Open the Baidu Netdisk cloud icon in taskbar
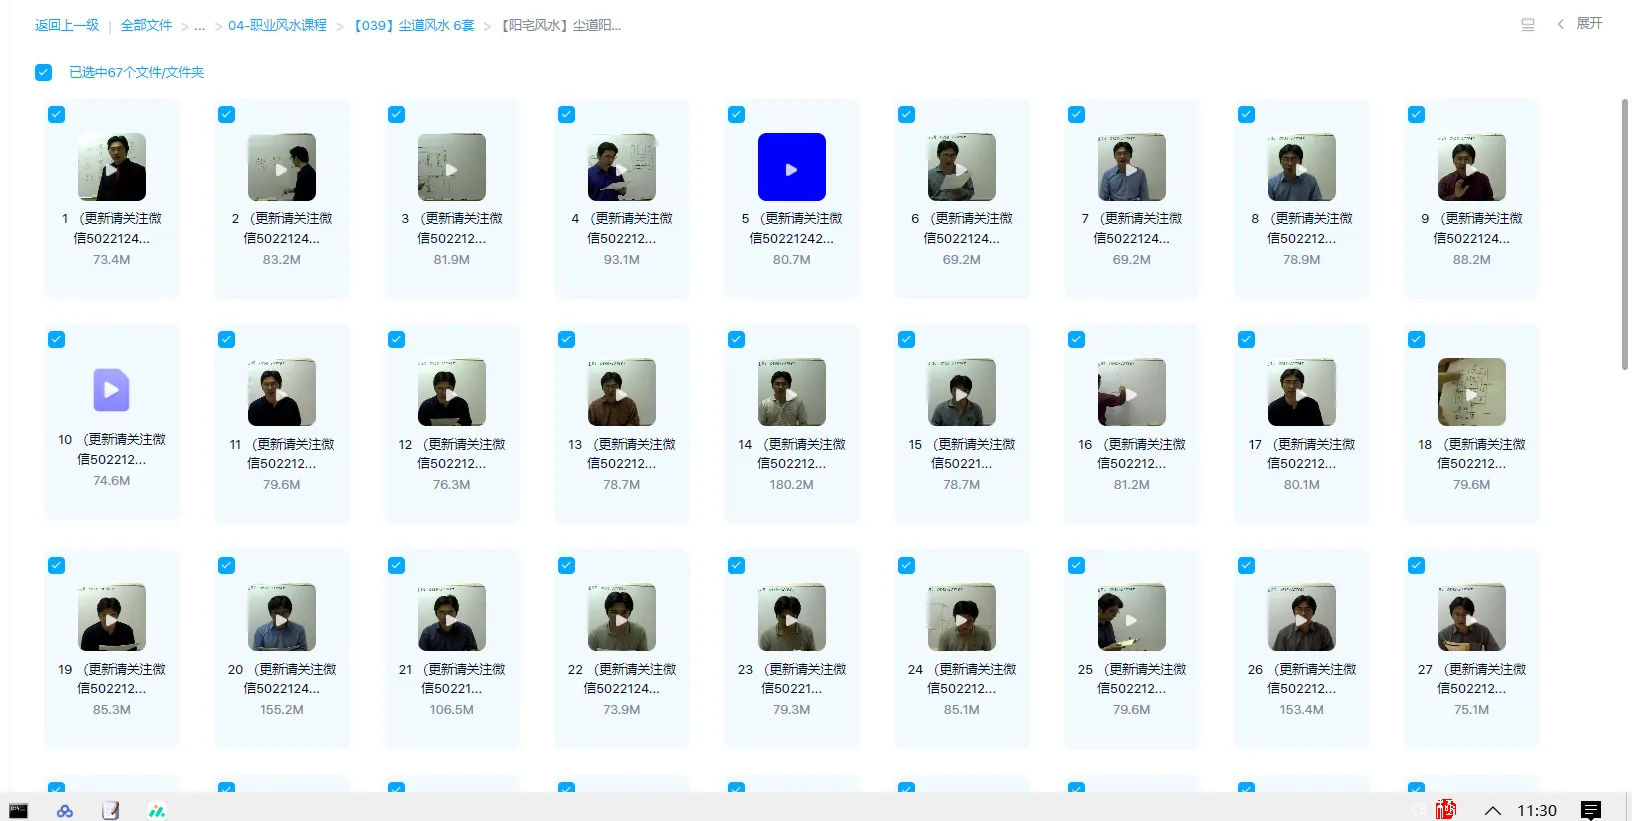Image resolution: width=1632 pixels, height=821 pixels. [65, 811]
